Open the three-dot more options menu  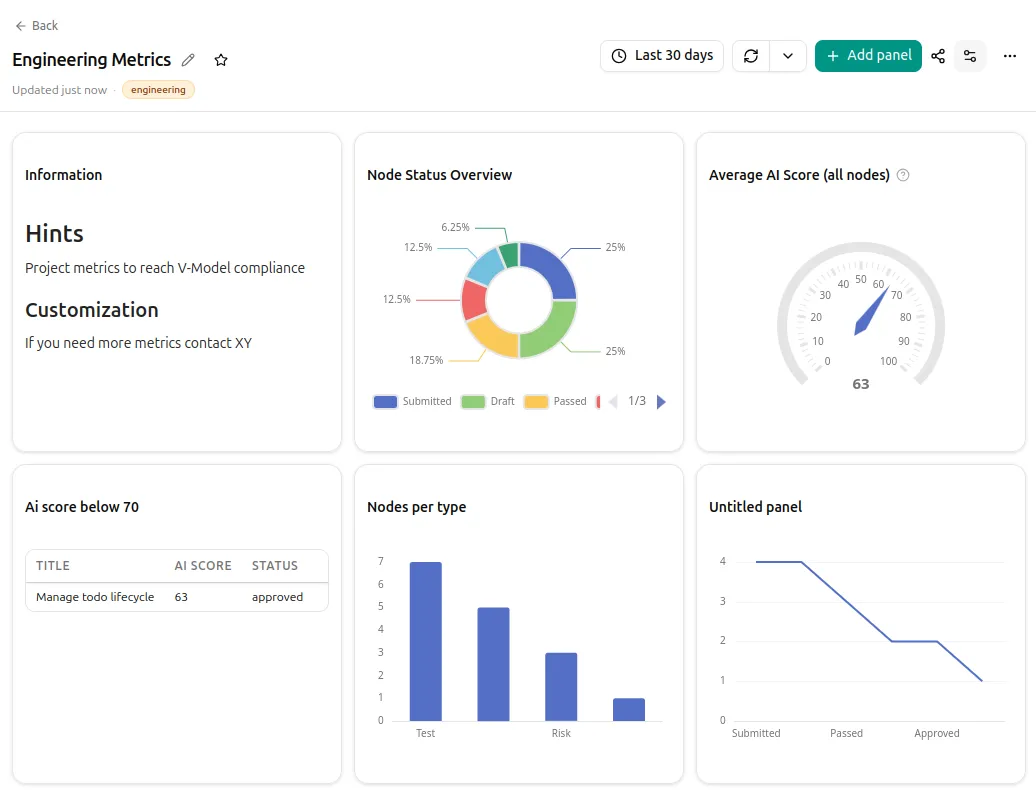1010,56
